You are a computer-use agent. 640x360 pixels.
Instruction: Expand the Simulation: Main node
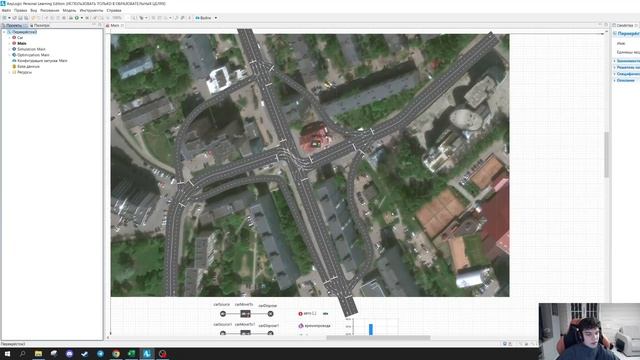pyautogui.click(x=9, y=49)
